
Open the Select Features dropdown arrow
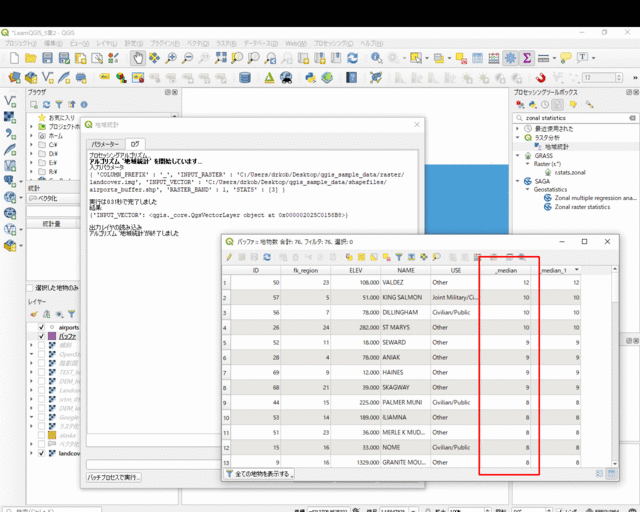tap(427, 58)
